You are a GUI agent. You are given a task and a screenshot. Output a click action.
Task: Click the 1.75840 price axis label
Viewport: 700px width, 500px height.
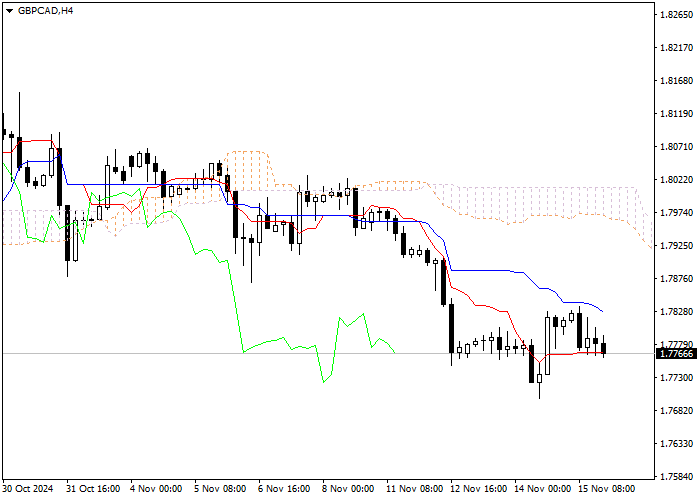tap(676, 477)
